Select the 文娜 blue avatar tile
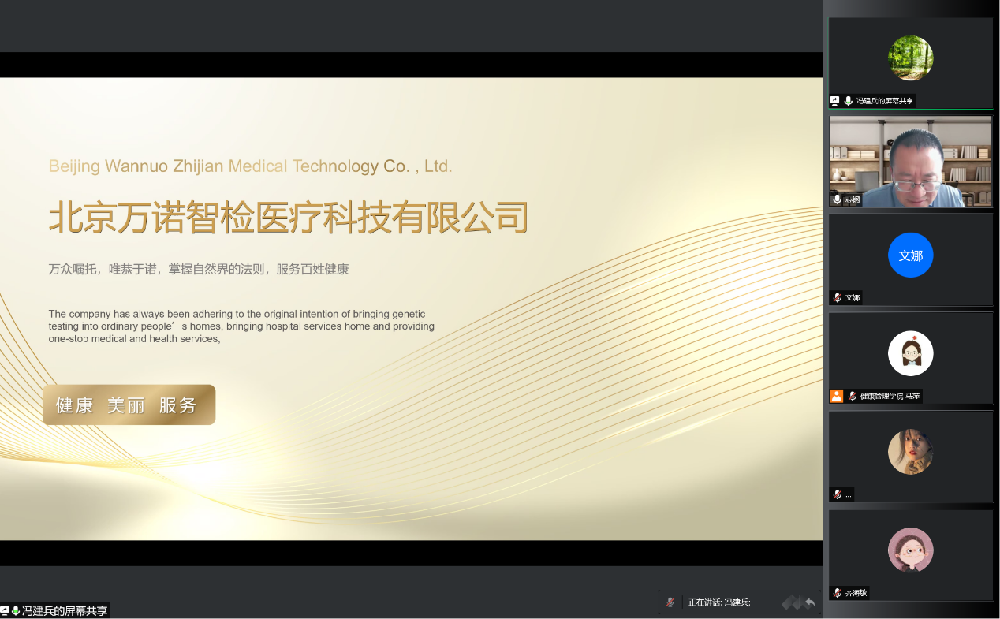 (911, 259)
